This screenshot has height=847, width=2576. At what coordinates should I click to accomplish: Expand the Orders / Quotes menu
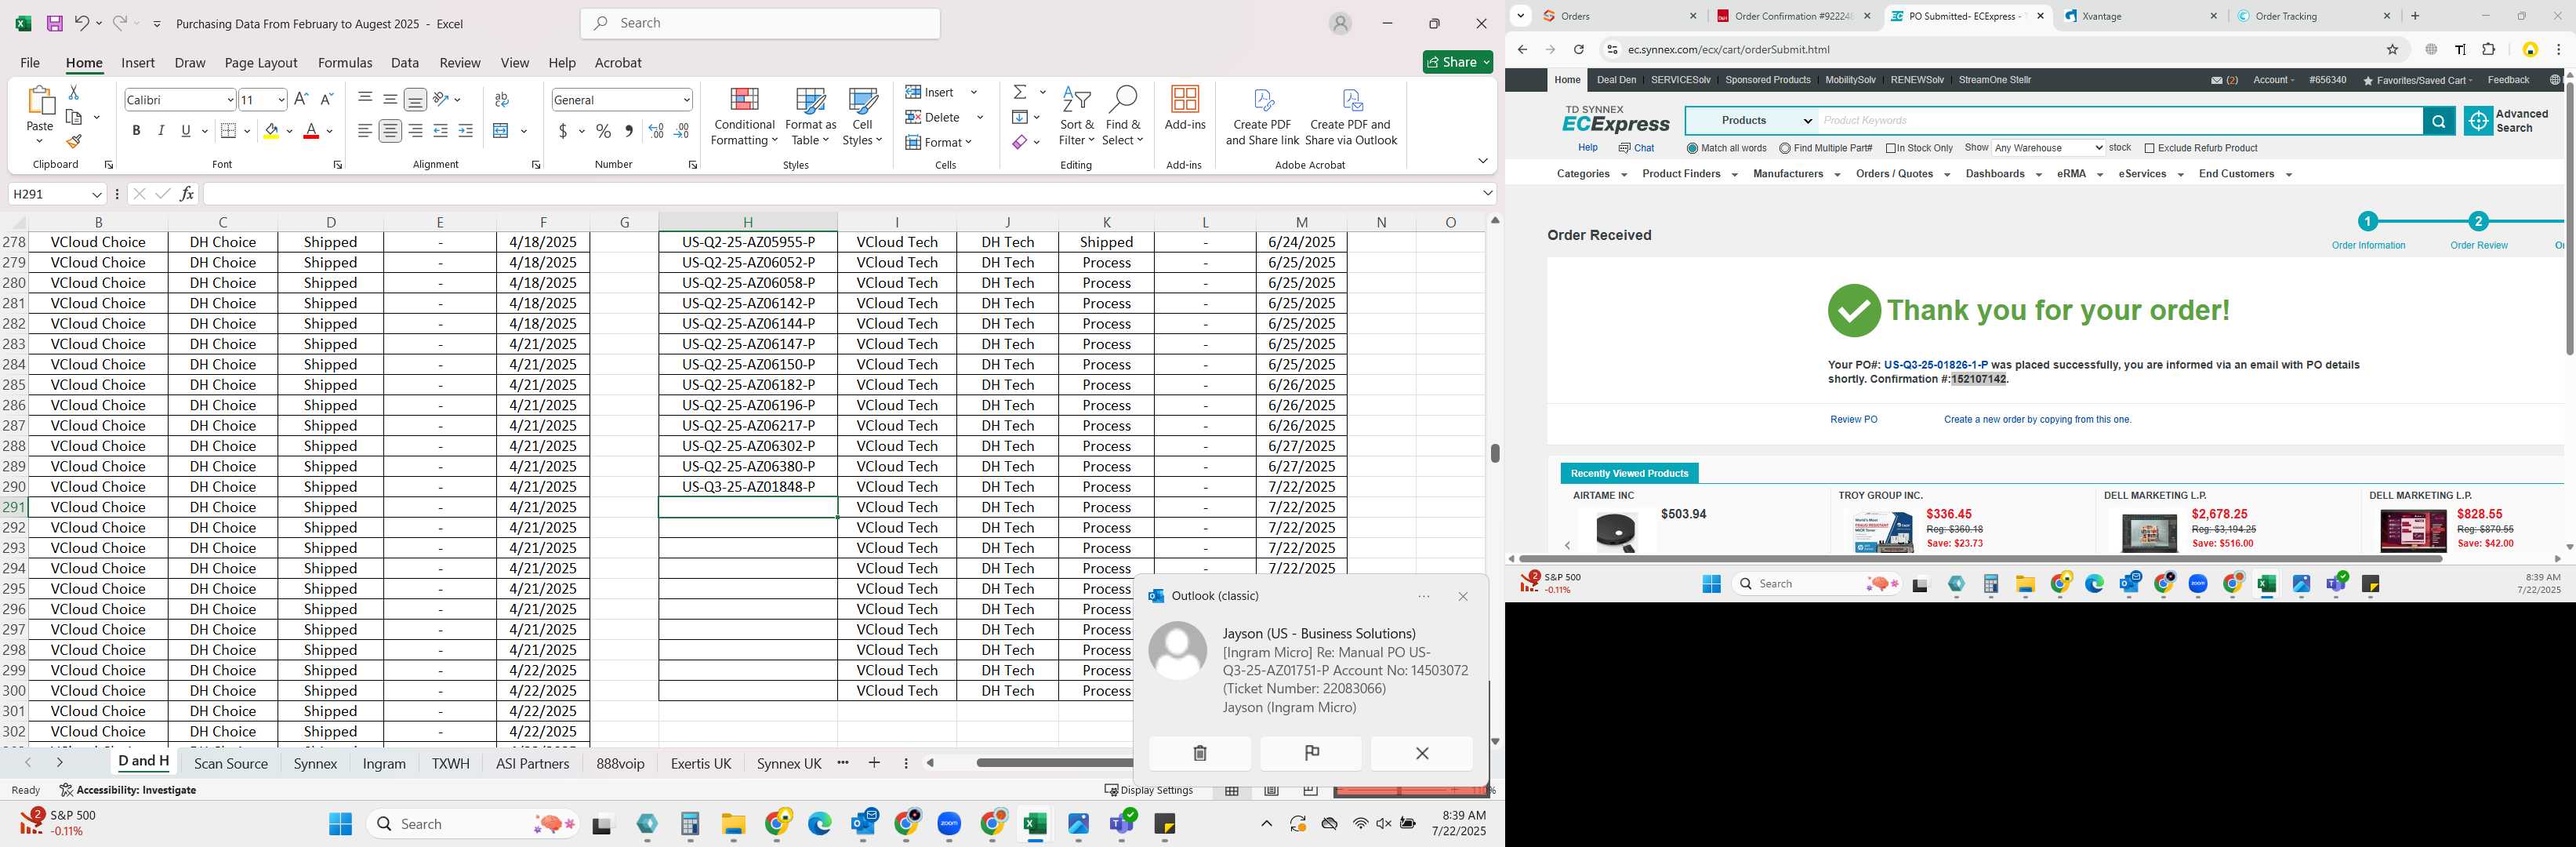click(1903, 174)
